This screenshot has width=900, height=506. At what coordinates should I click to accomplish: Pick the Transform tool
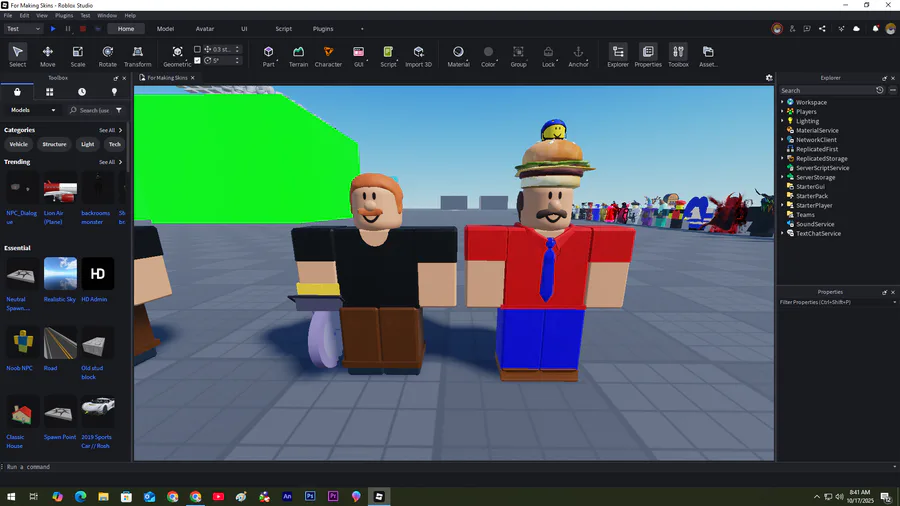click(x=138, y=56)
